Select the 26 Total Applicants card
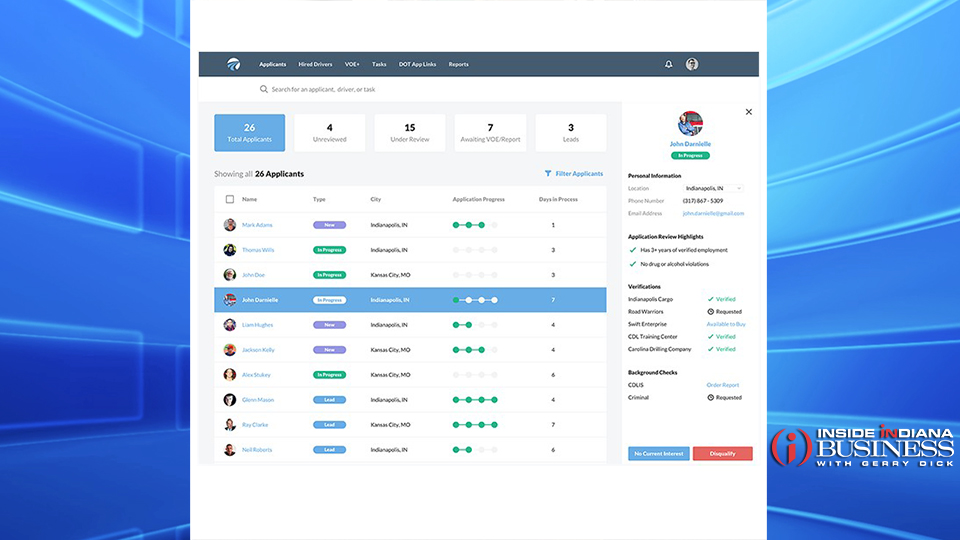 250,133
